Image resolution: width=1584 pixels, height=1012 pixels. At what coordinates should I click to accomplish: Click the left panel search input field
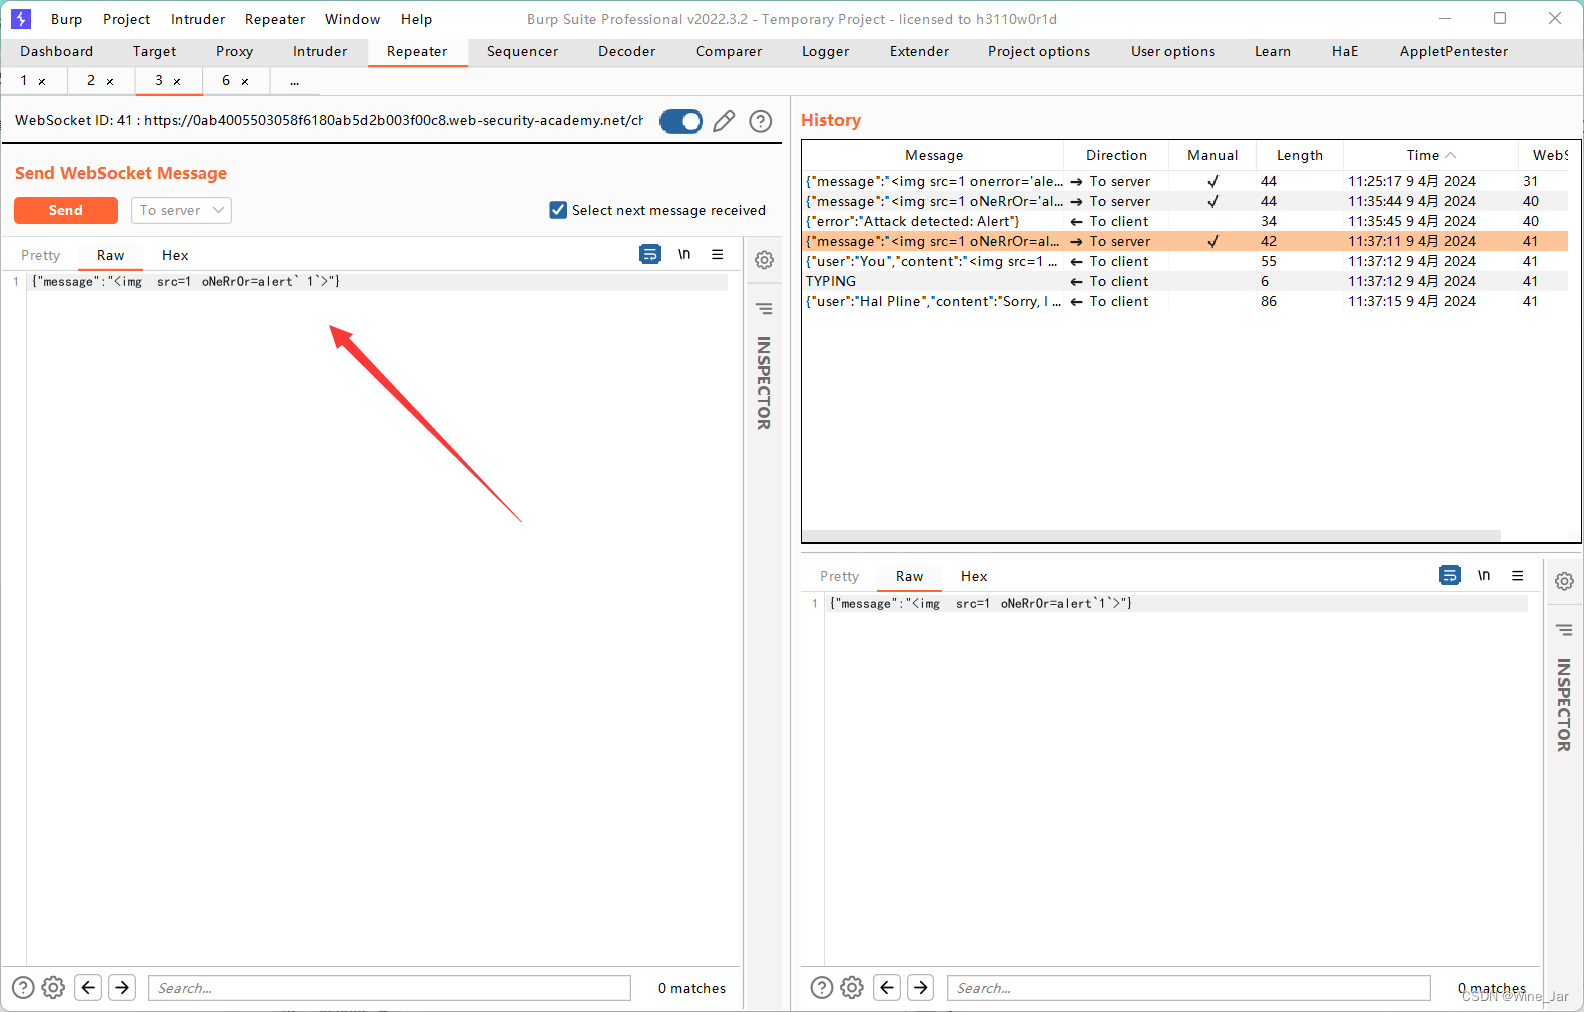click(389, 988)
